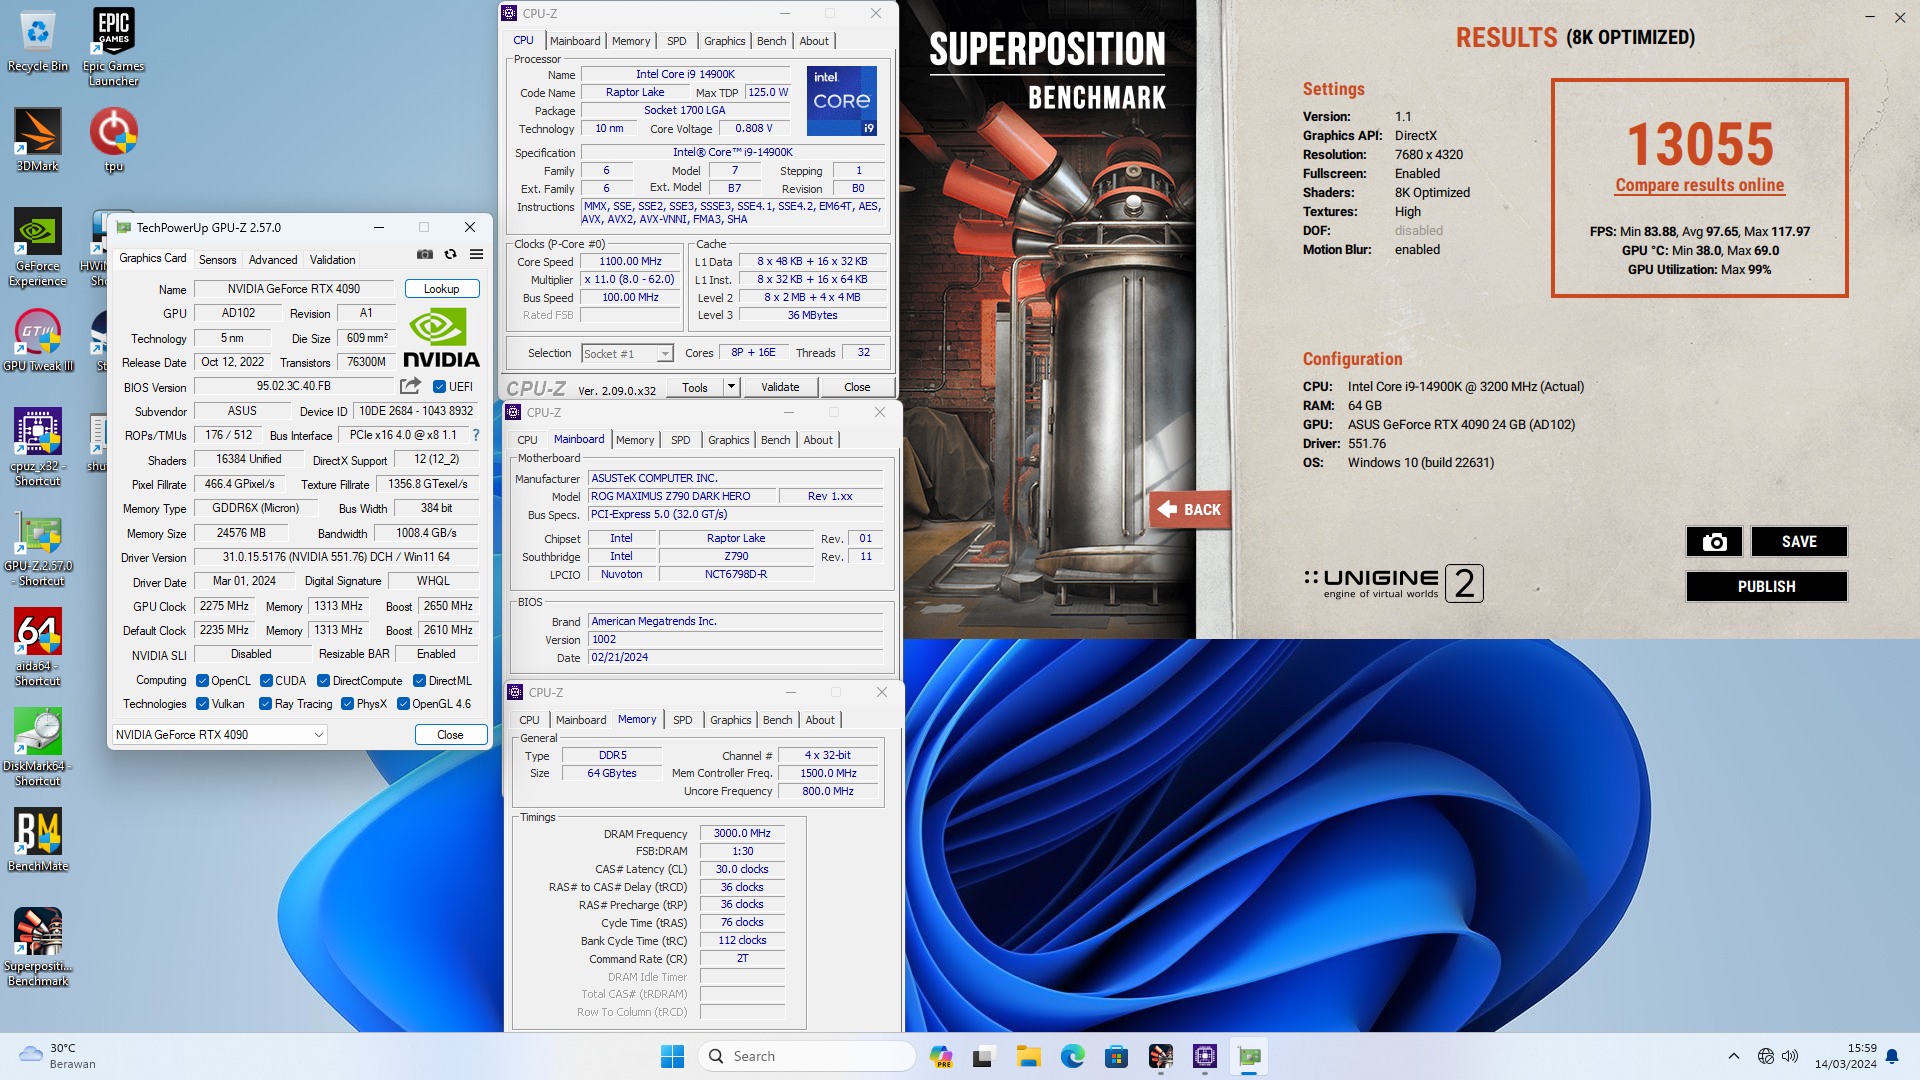This screenshot has height=1080, width=1920.
Task: Click Superposition PUBLISH button
Action: click(x=1766, y=587)
